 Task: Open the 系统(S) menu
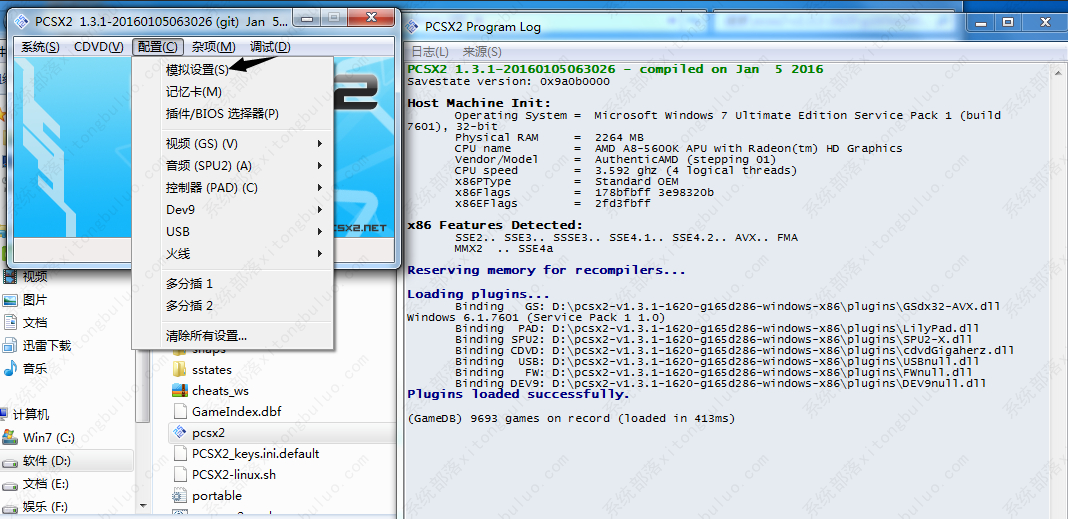[40, 47]
